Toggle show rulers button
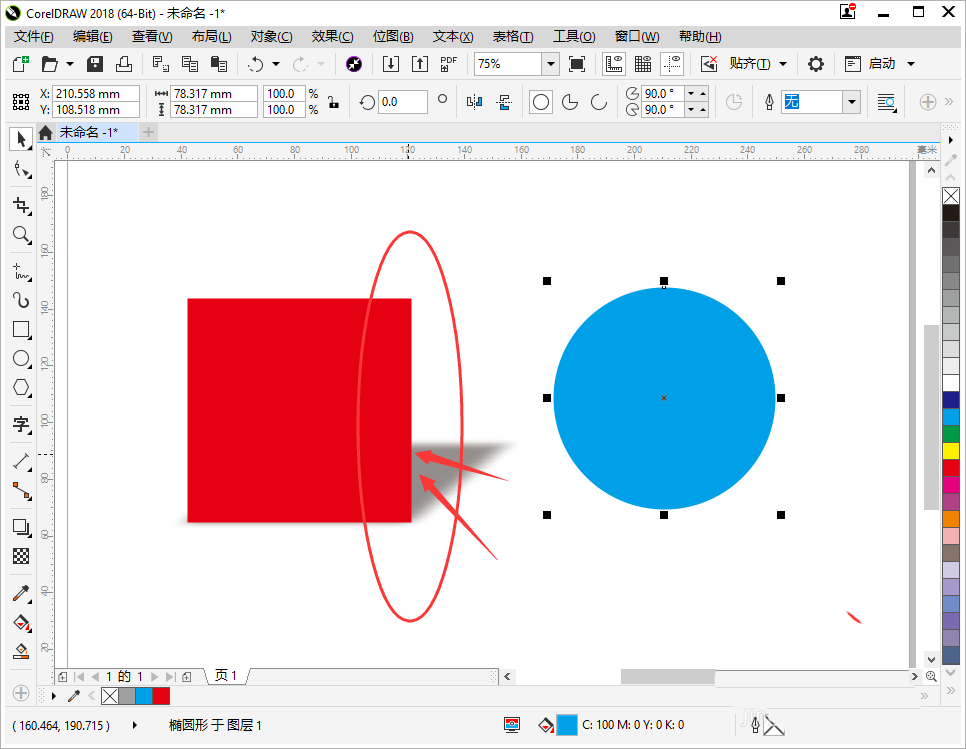Viewport: 966px width, 749px height. coord(614,64)
